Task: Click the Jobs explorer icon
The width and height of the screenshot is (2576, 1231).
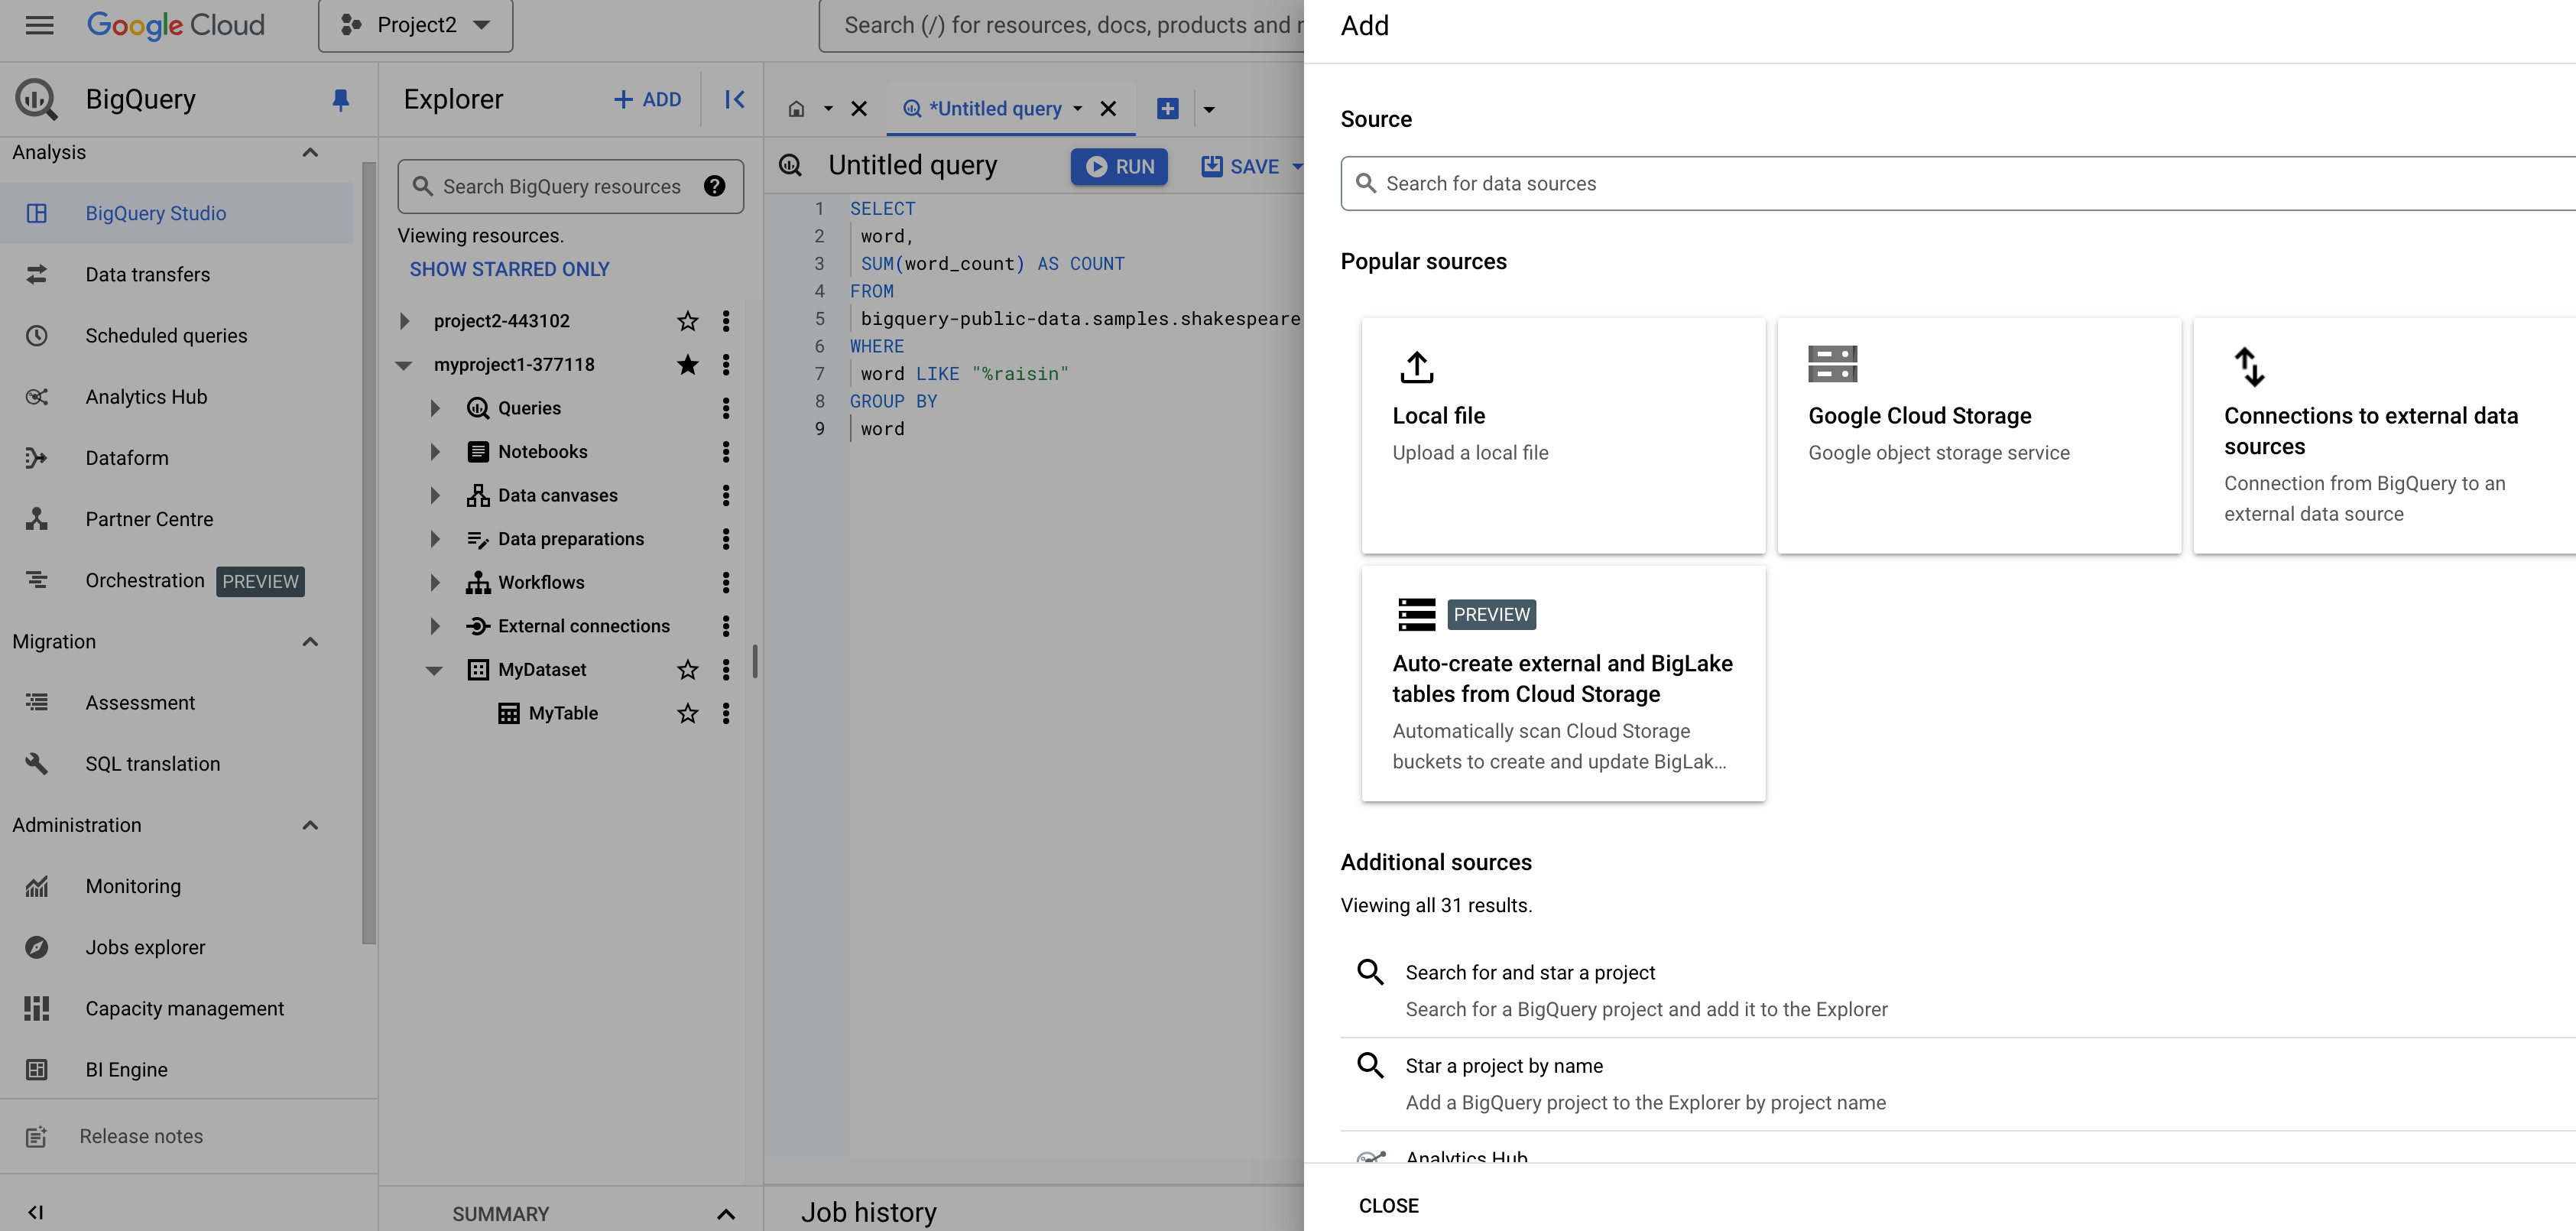Action: point(36,947)
